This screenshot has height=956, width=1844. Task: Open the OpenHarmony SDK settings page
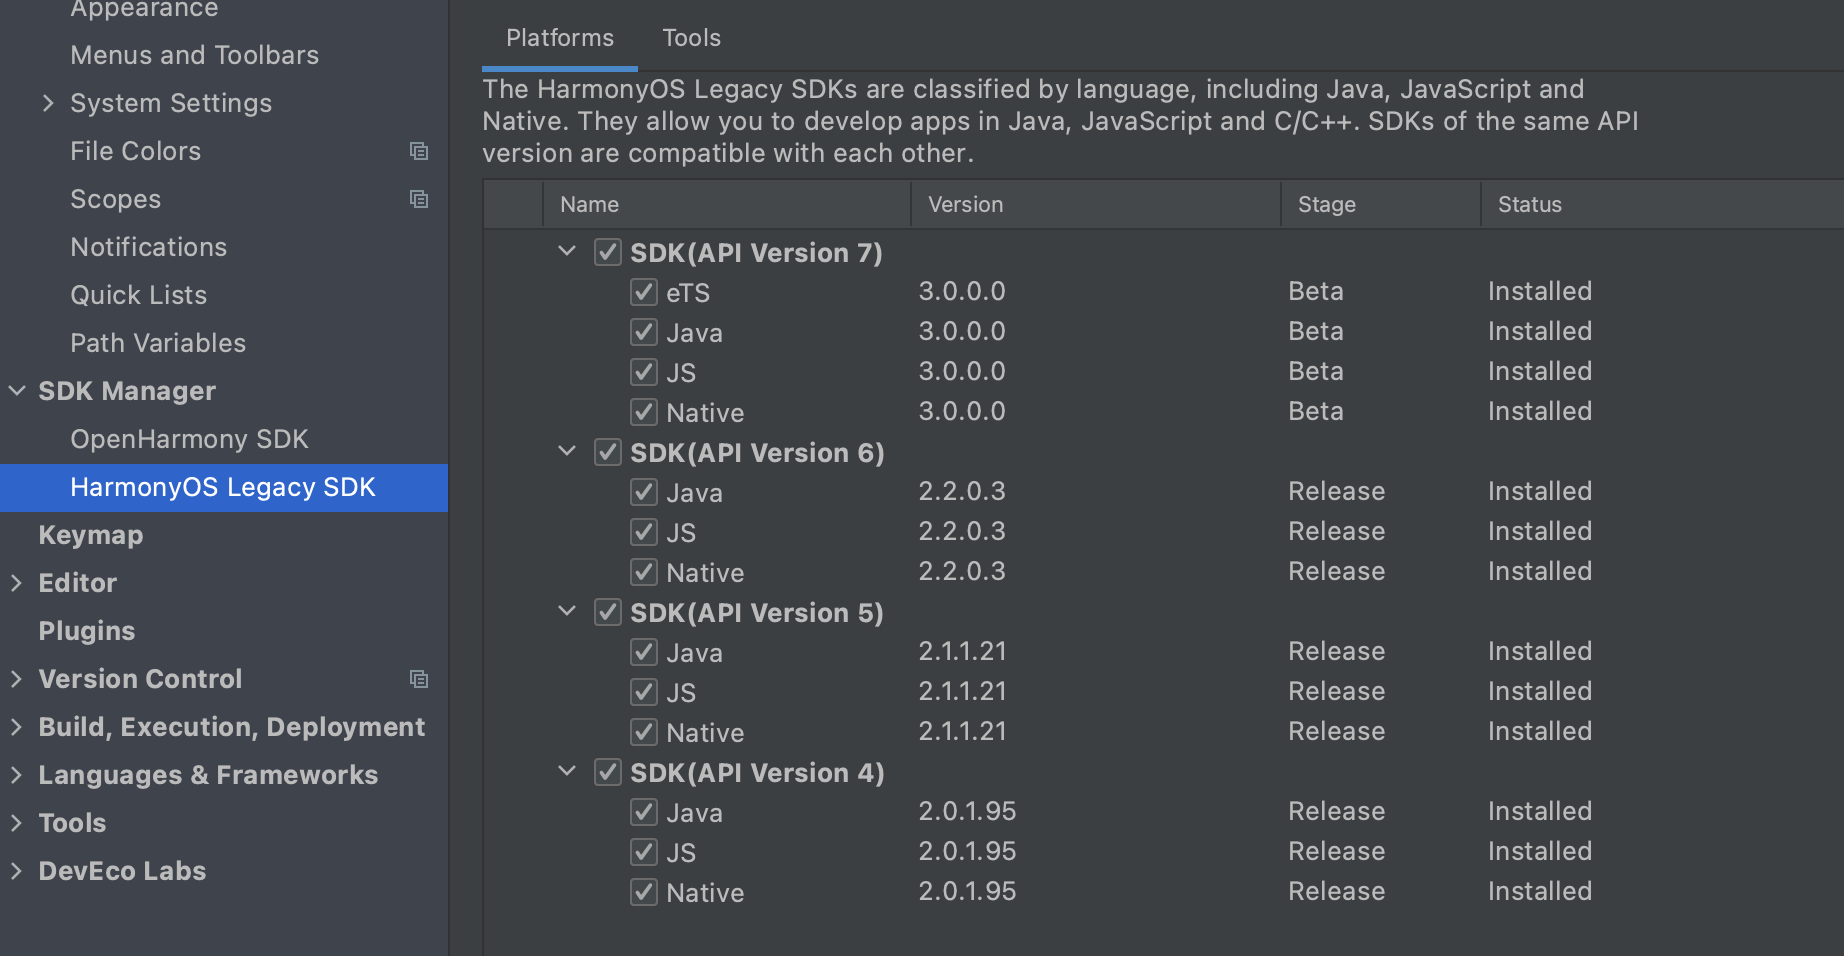coord(189,439)
